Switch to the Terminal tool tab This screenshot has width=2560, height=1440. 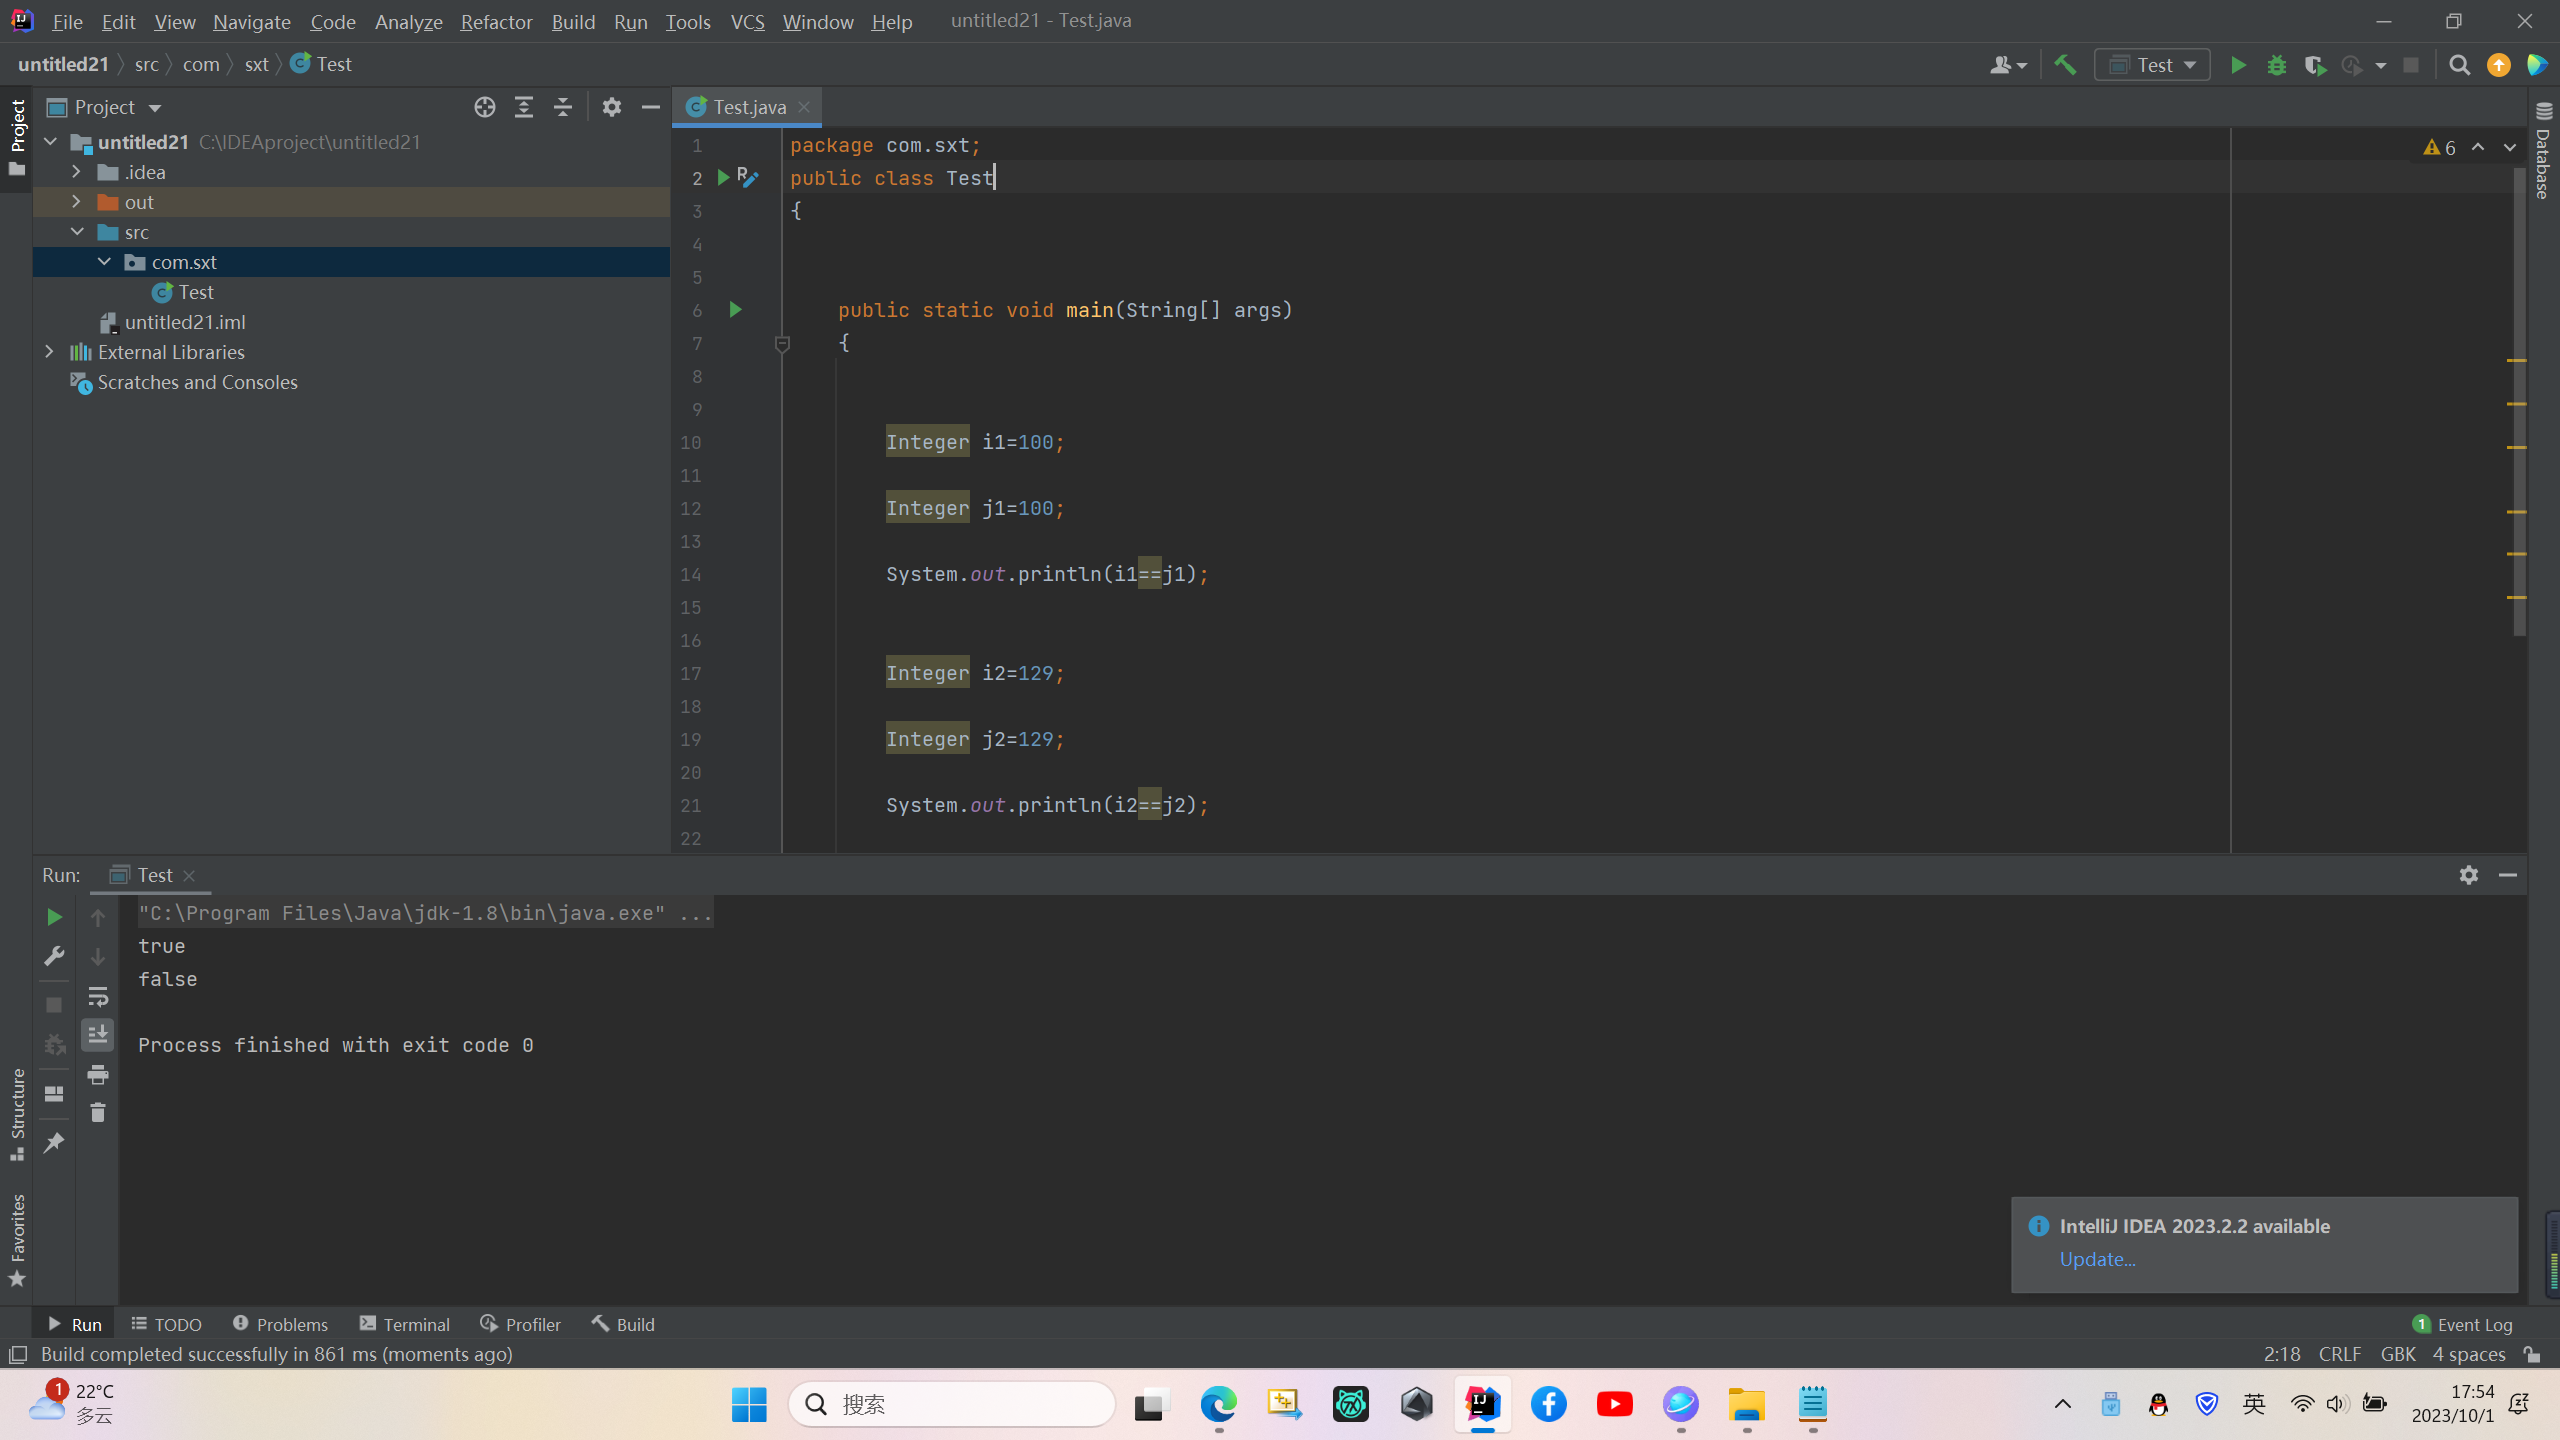(x=405, y=1324)
